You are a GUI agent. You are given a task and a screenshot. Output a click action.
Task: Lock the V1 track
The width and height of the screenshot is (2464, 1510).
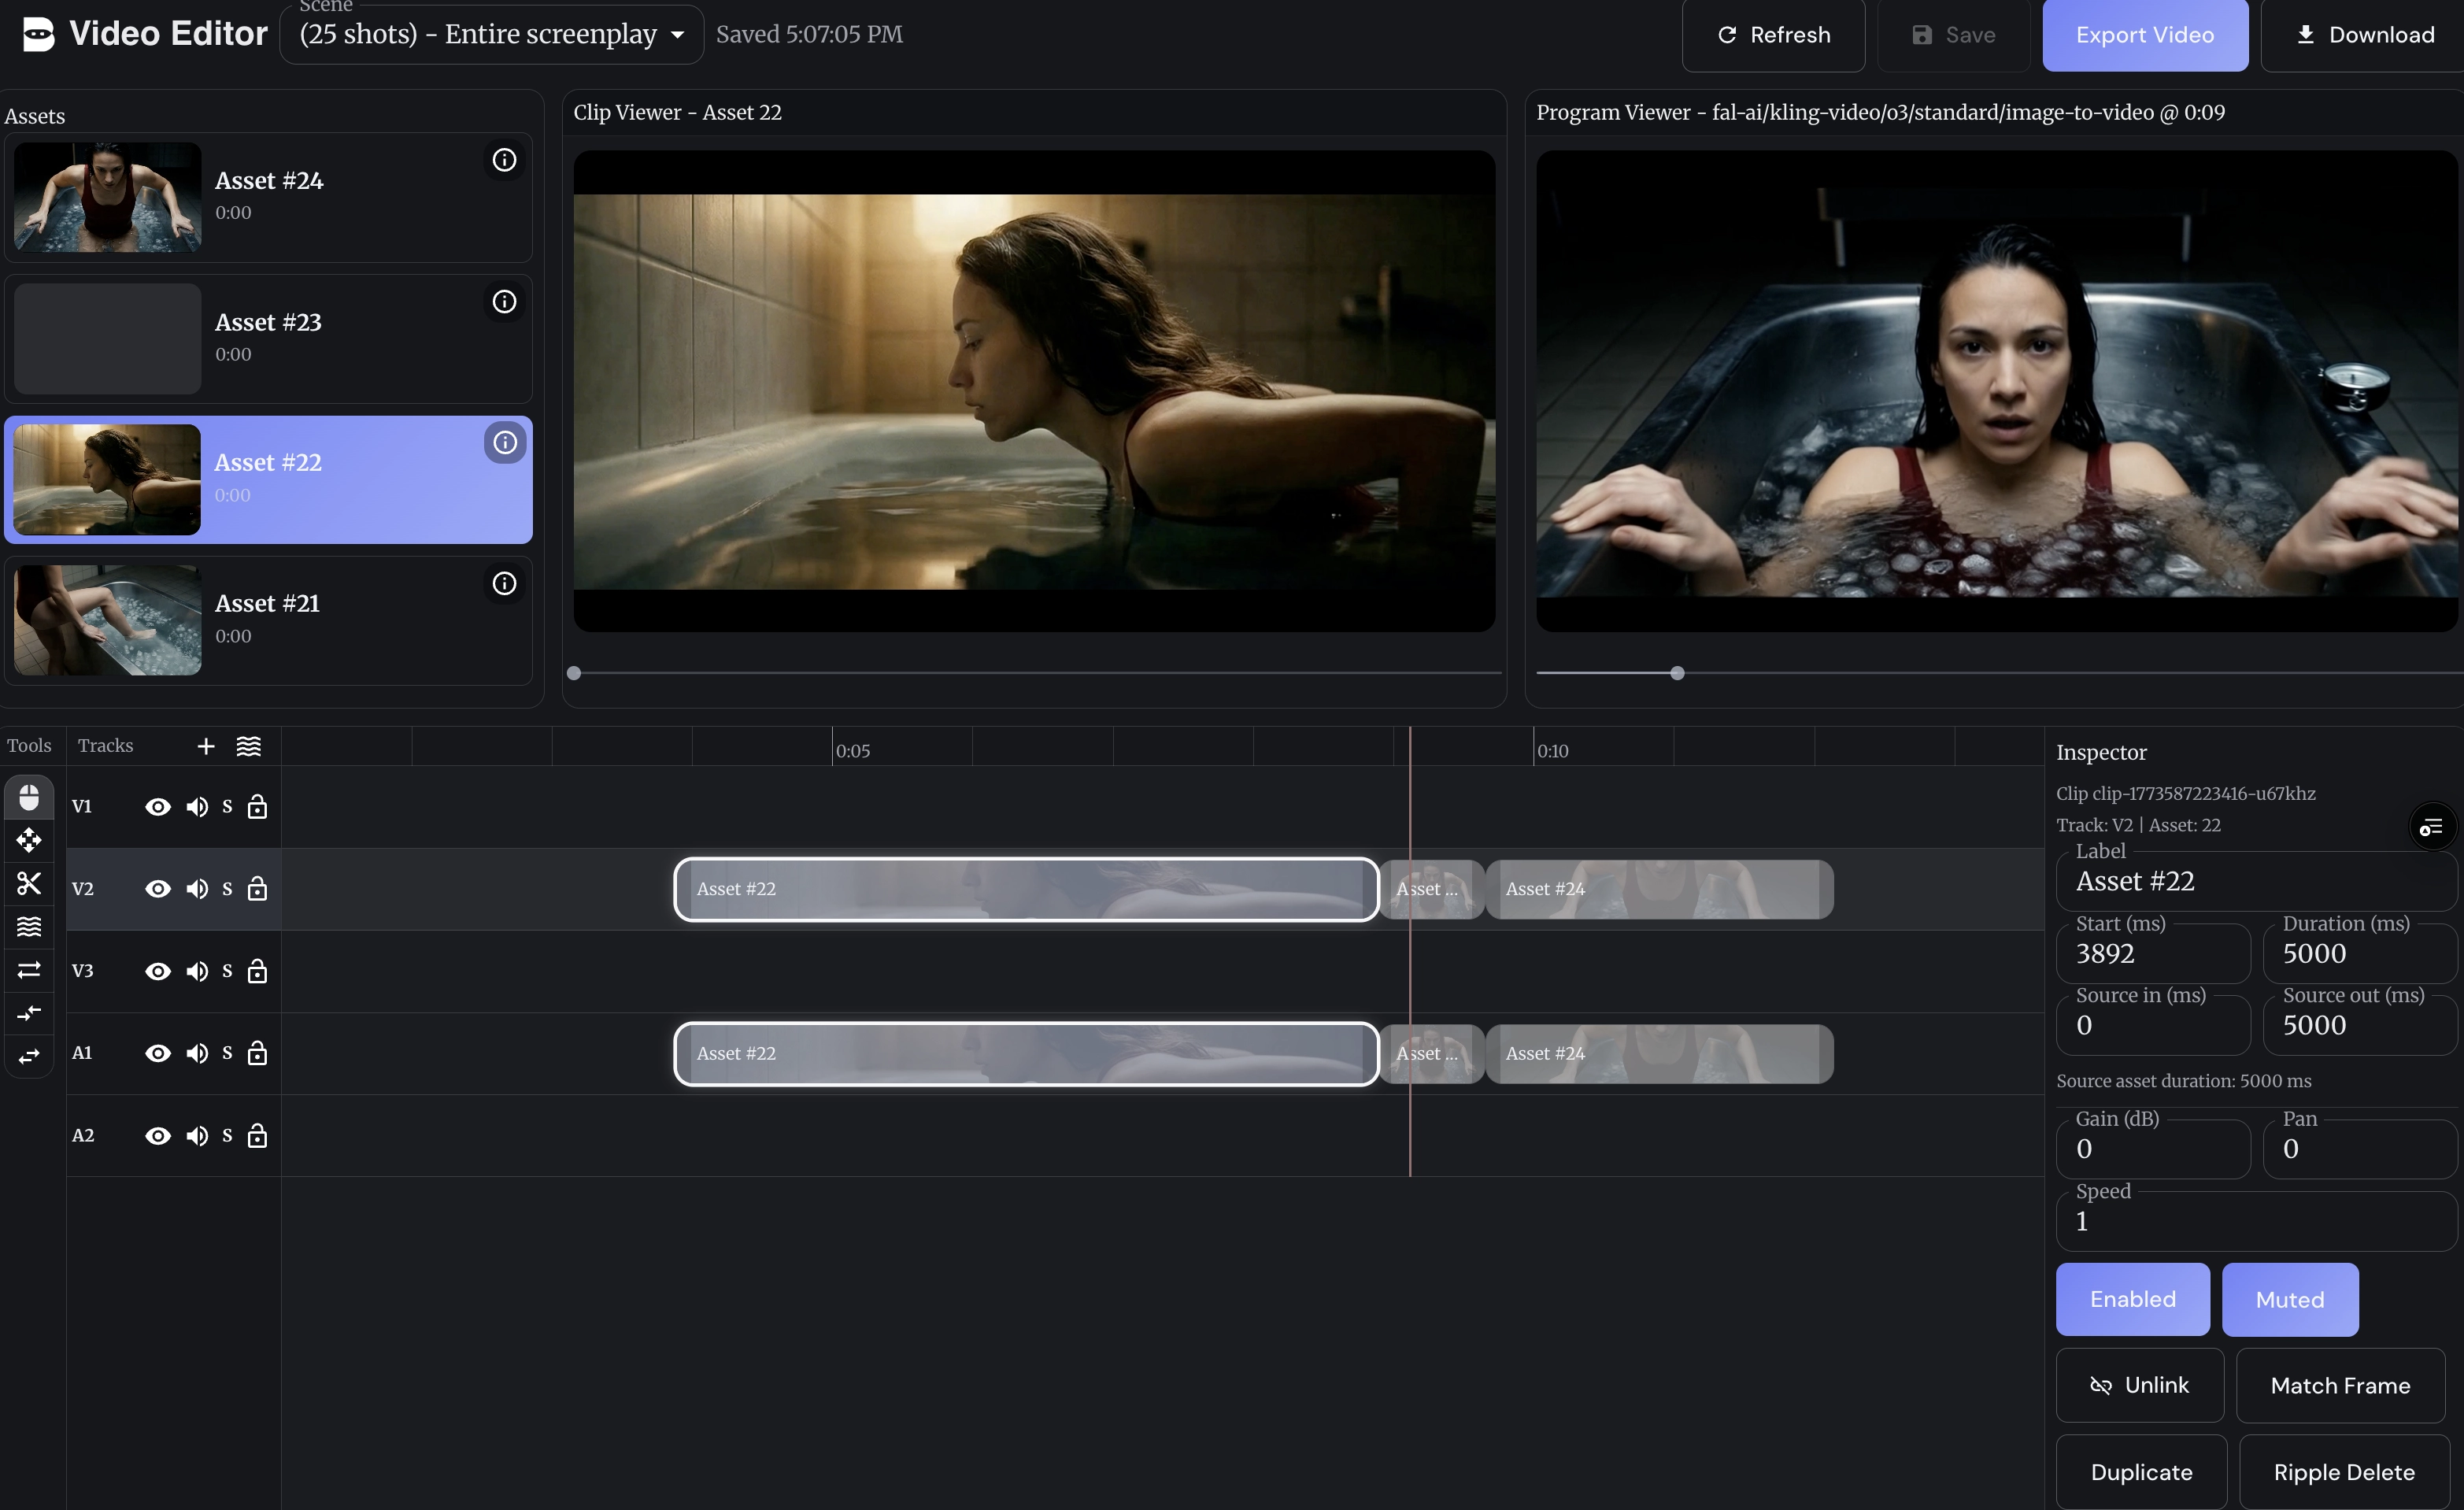click(x=257, y=806)
